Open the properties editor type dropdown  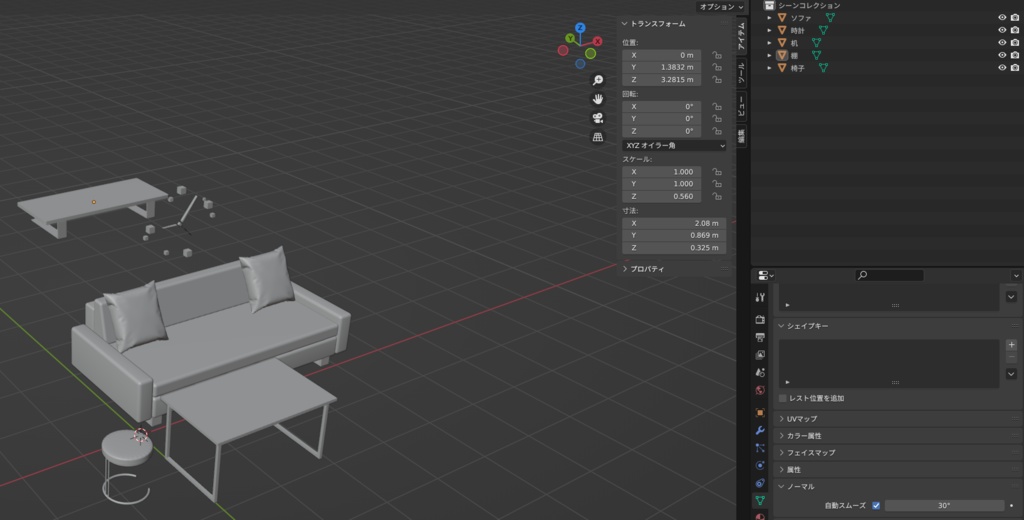[765, 276]
